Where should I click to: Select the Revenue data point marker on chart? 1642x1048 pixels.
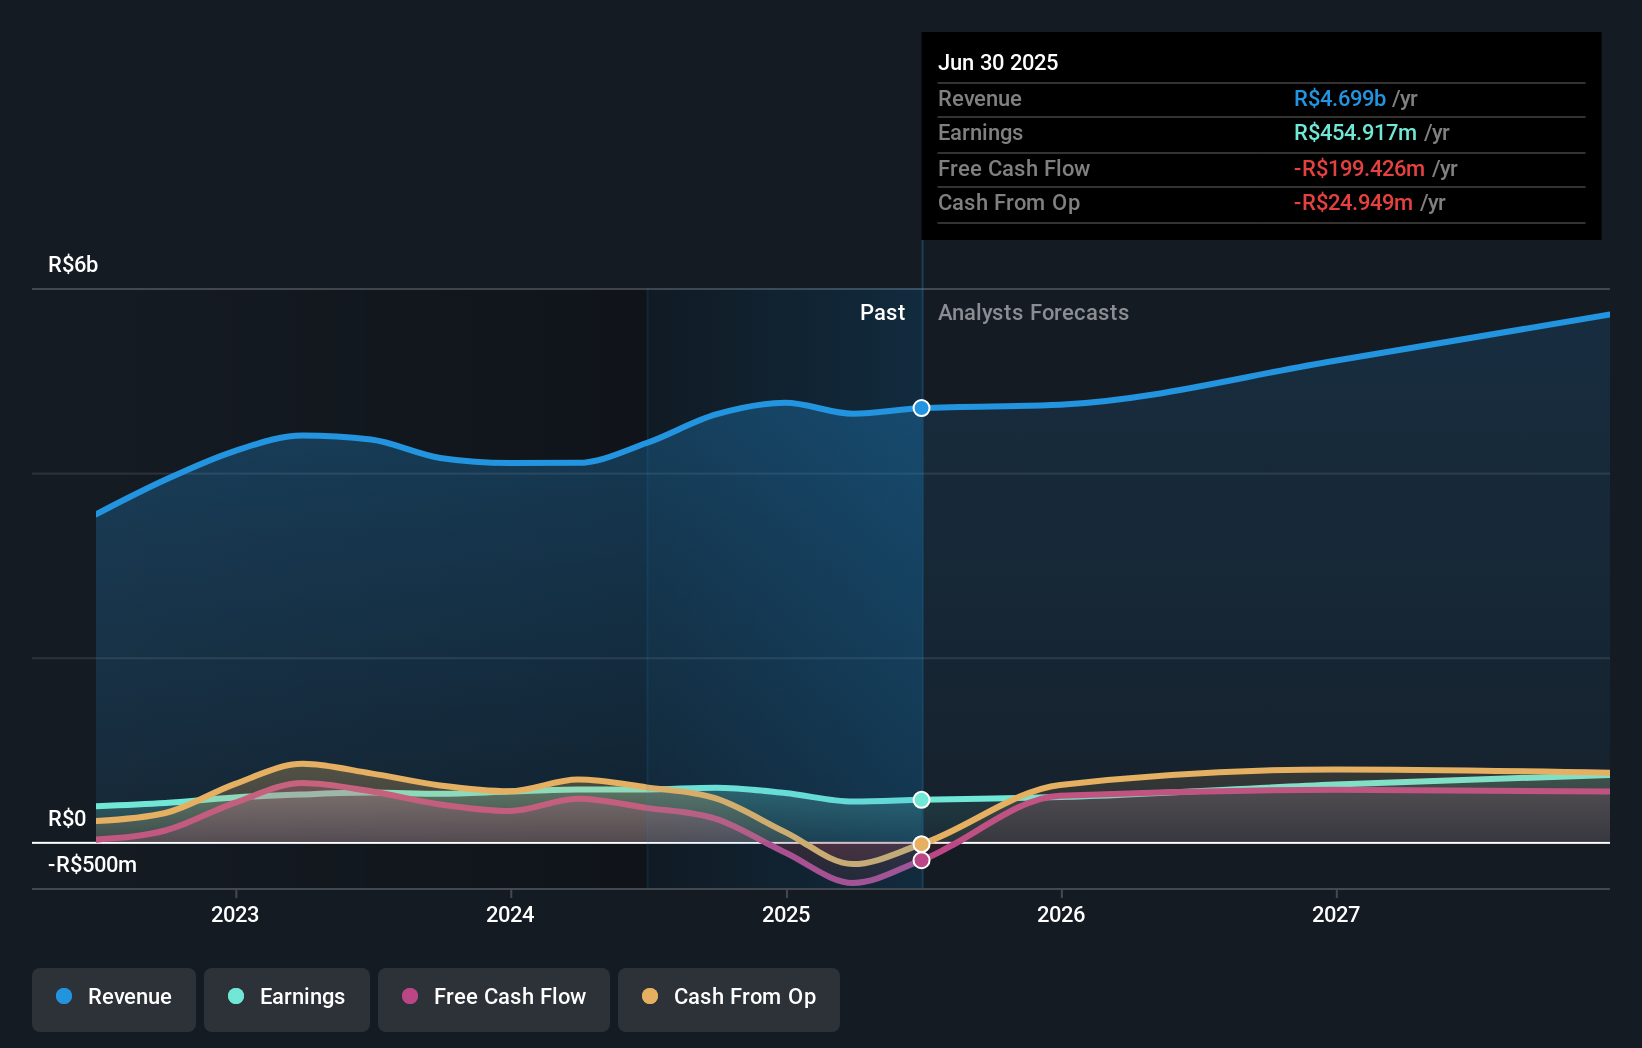921,408
